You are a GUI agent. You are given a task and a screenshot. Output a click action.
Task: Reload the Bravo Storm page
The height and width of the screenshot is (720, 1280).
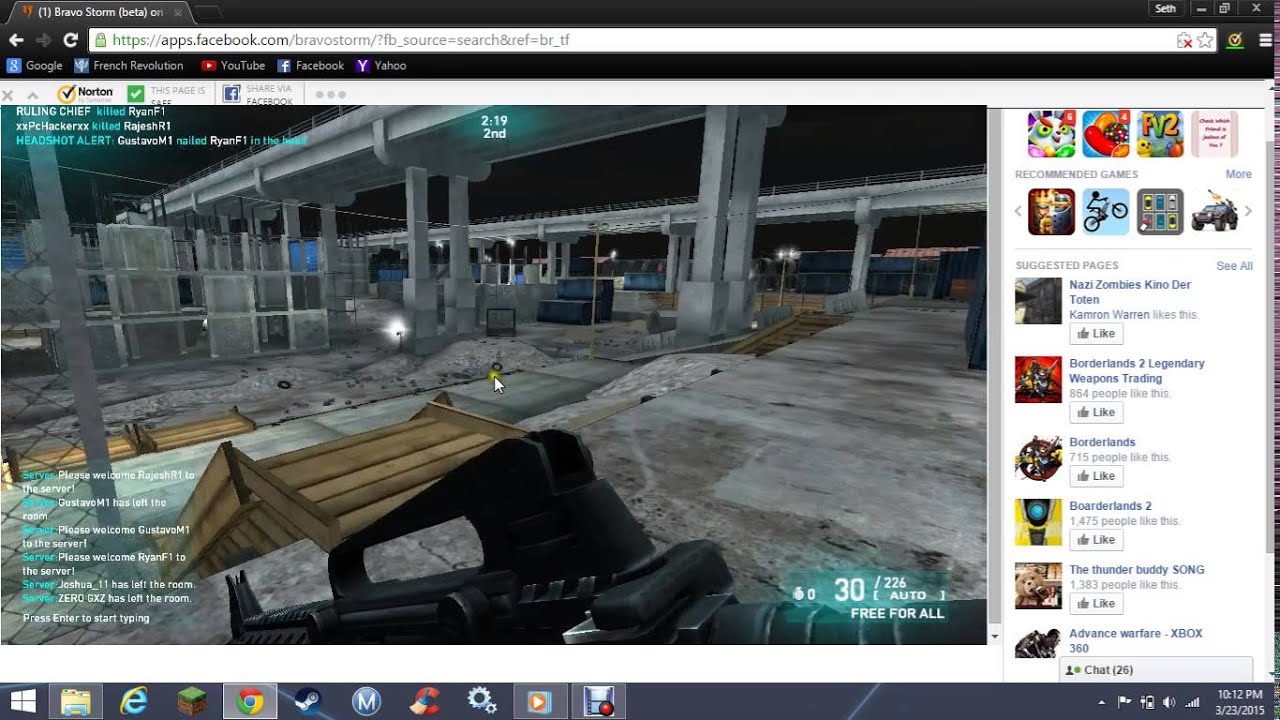click(x=70, y=40)
